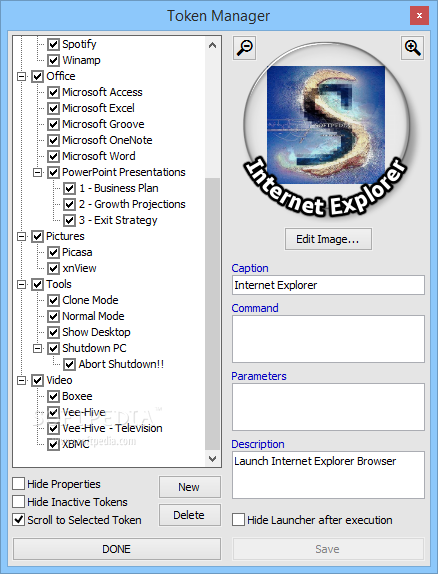Image resolution: width=438 pixels, height=574 pixels.
Task: Enable Hide Launcher after execution
Action: click(238, 519)
